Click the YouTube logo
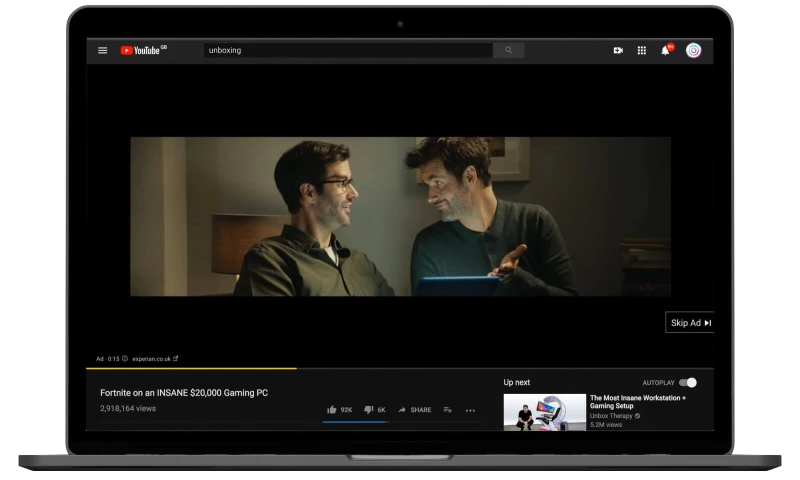The image size is (800, 480). [x=142, y=50]
